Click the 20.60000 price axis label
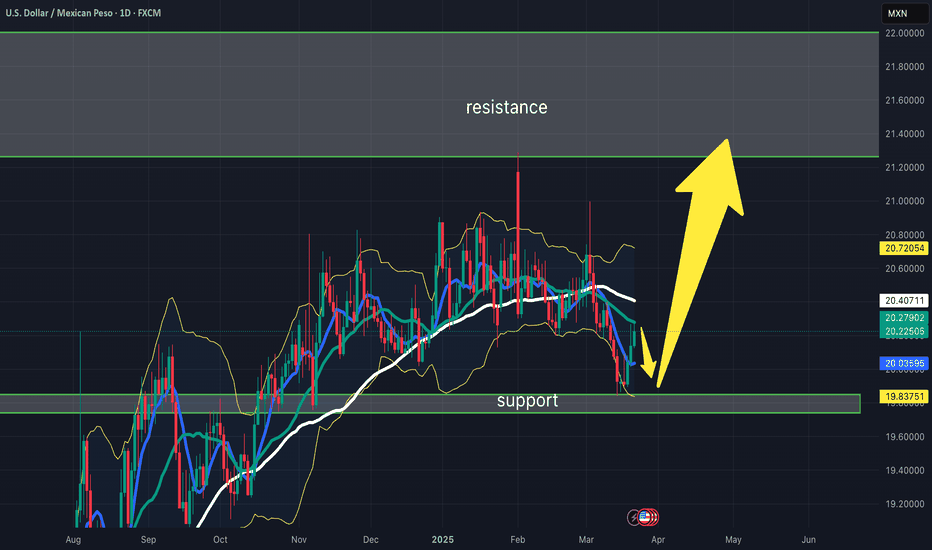 [904, 269]
